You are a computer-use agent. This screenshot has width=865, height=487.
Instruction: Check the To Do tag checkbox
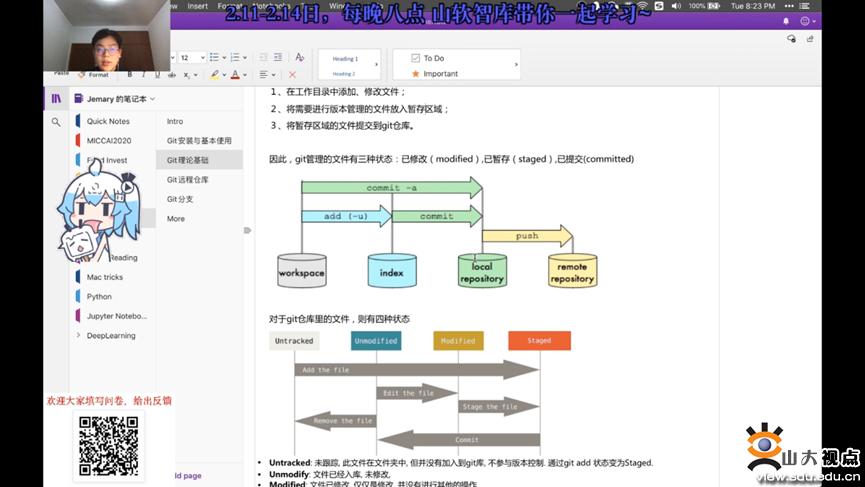coord(416,58)
